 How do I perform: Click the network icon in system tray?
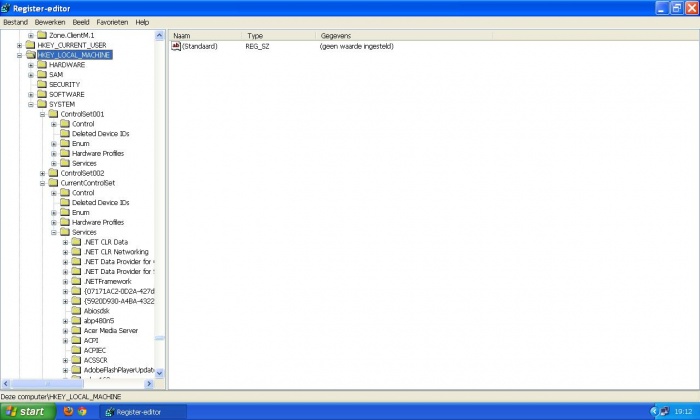click(x=665, y=411)
